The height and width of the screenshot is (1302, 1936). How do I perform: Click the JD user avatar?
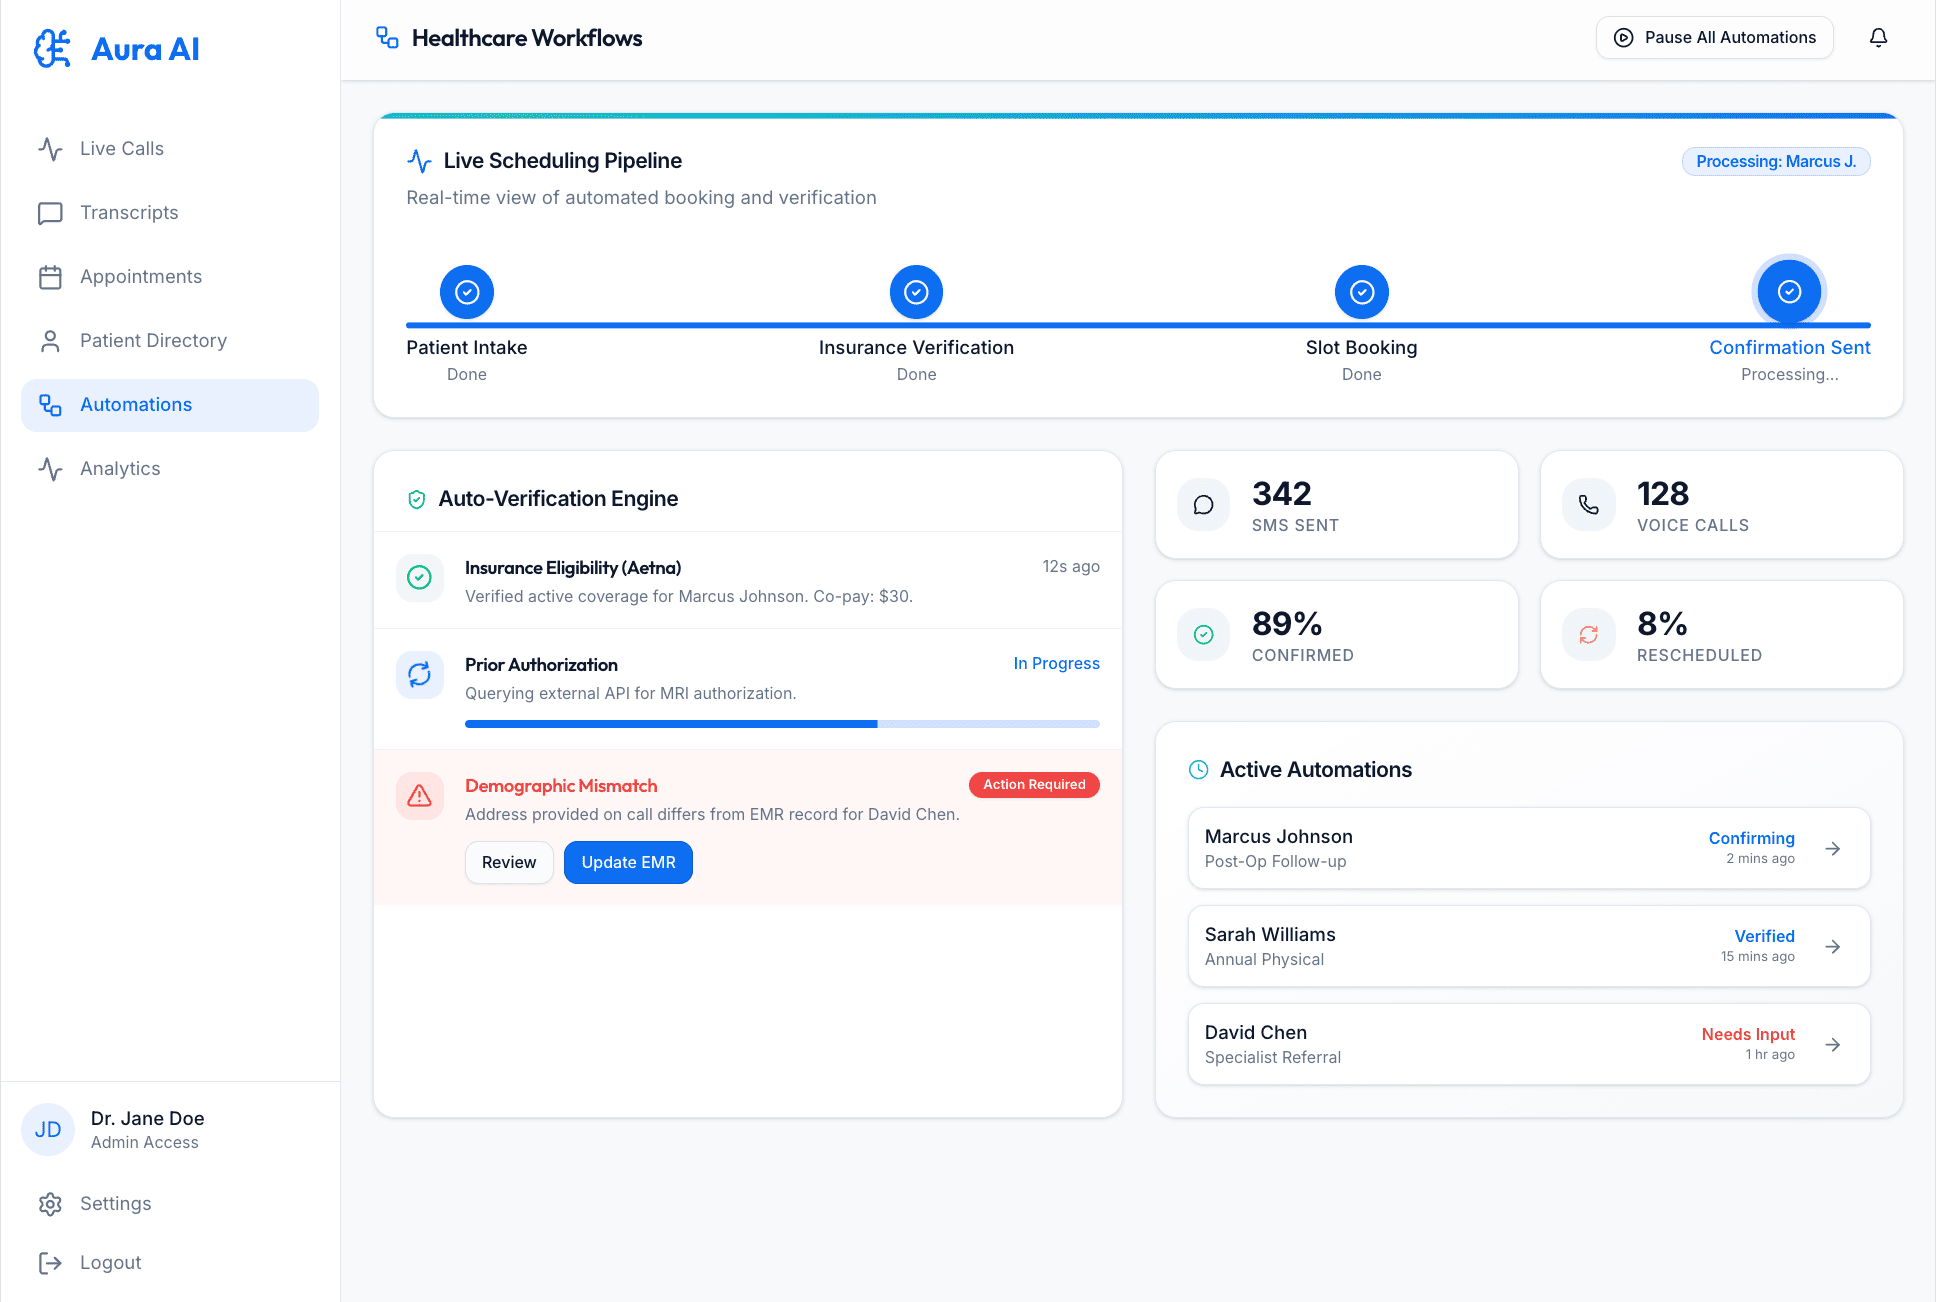point(48,1130)
